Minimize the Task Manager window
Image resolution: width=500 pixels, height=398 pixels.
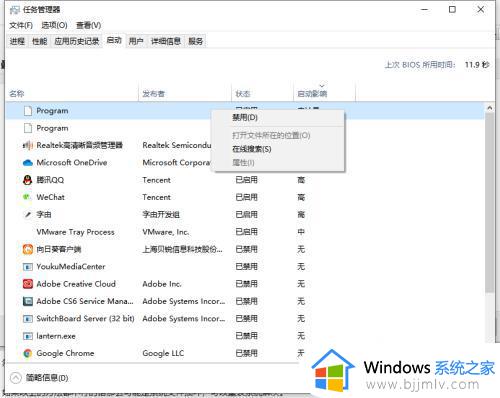424,10
